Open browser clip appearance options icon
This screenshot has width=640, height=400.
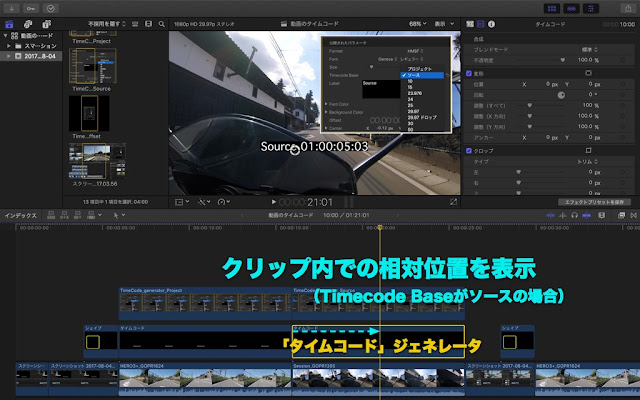(x=149, y=24)
